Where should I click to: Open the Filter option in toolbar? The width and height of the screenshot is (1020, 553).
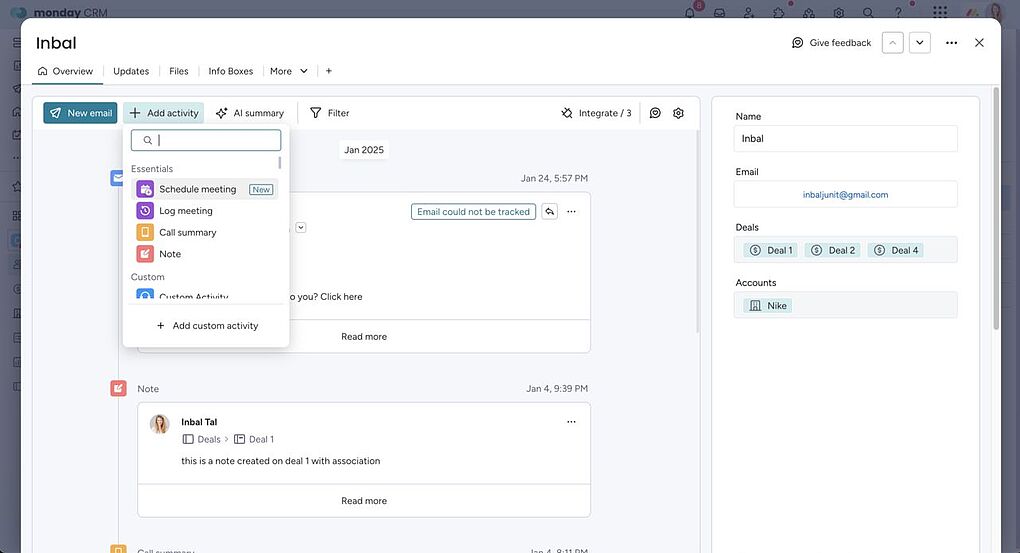(x=329, y=113)
